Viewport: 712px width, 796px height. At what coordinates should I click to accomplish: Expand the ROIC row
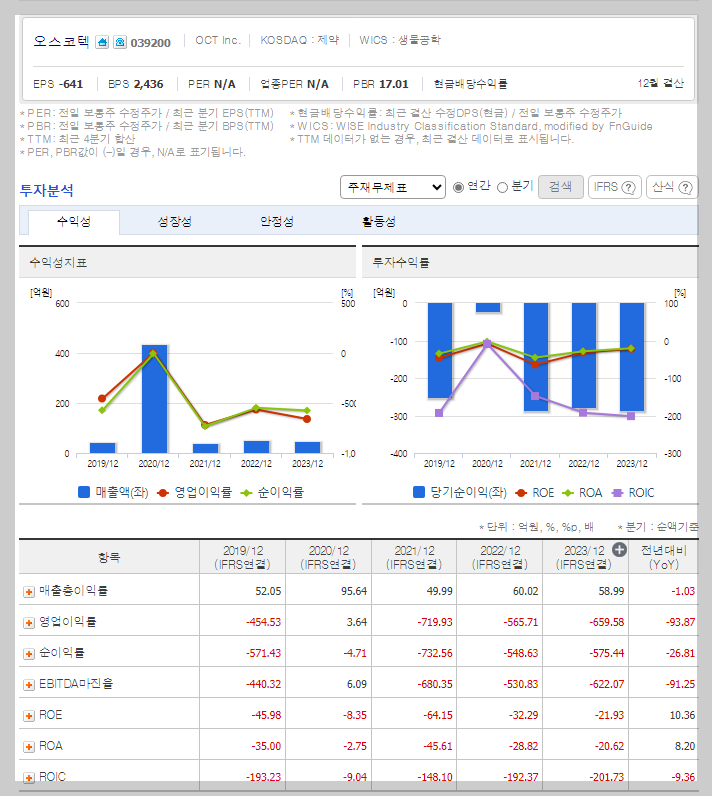coord(29,778)
